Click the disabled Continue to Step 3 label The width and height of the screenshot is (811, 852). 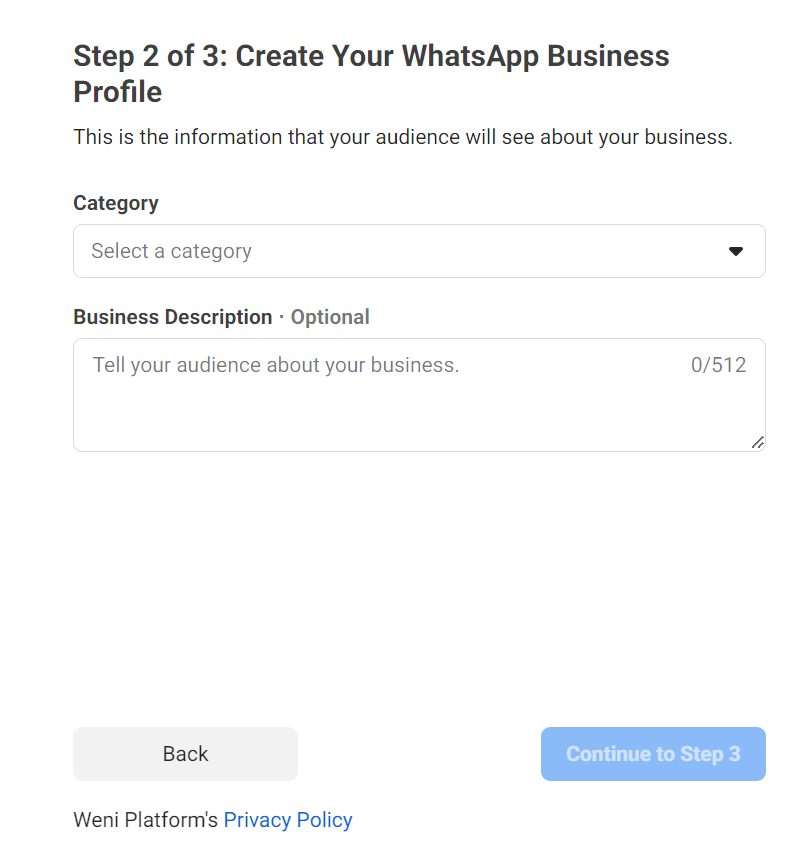click(x=652, y=754)
